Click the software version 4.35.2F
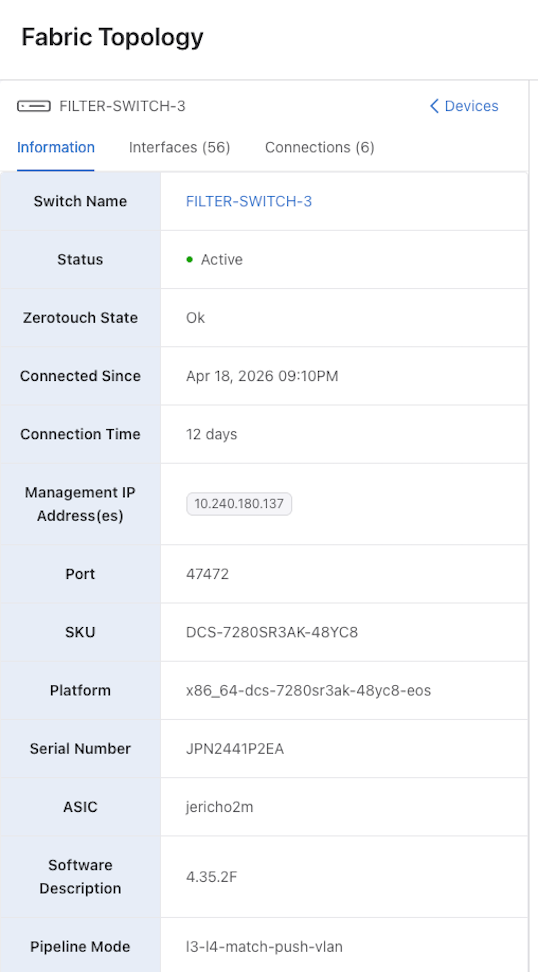The image size is (538, 972). [211, 877]
